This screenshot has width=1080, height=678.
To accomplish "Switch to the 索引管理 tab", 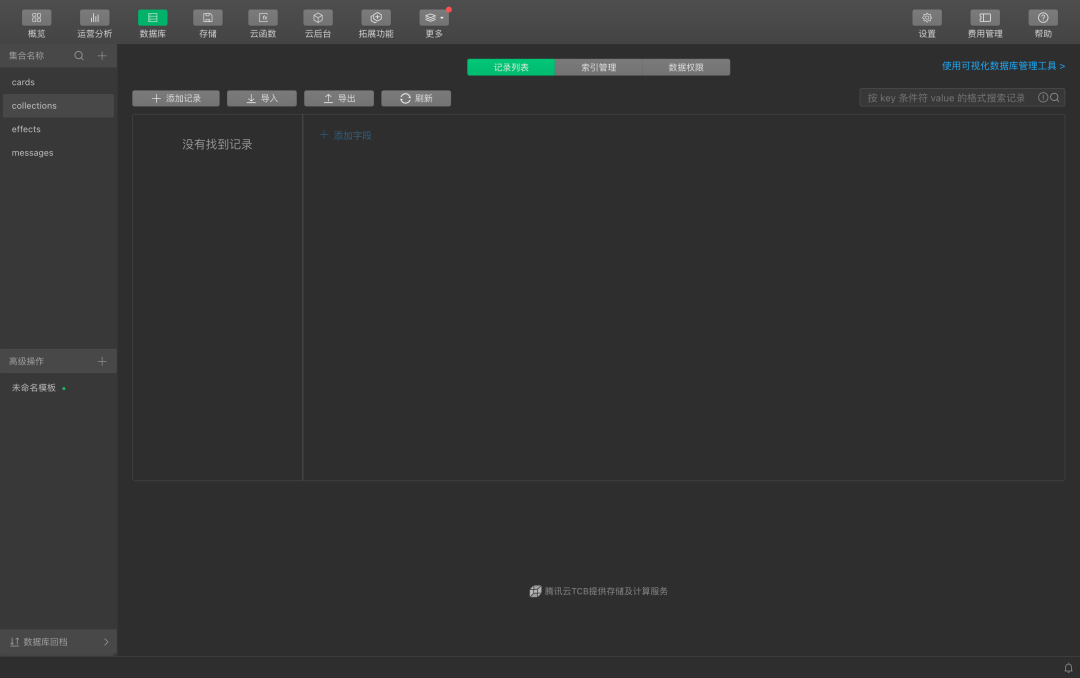I will pyautogui.click(x=598, y=67).
